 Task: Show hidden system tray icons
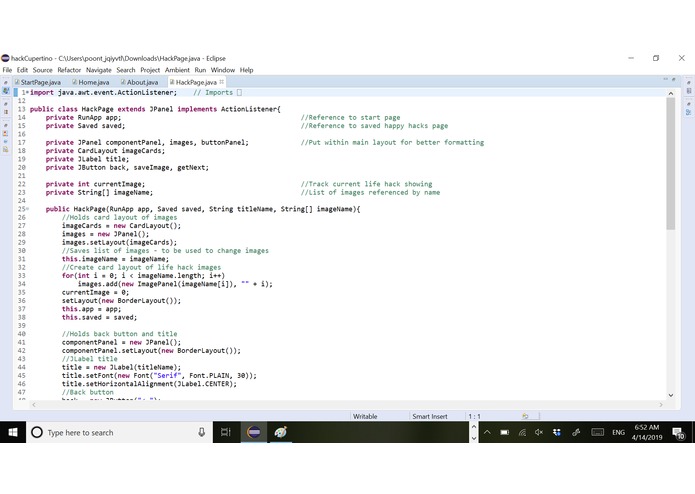(x=487, y=432)
